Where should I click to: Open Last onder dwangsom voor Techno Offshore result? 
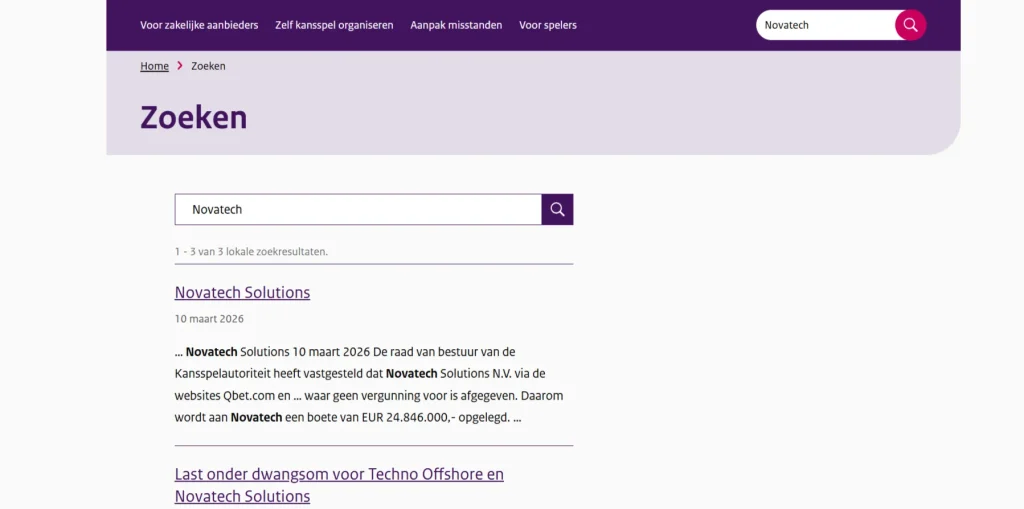pyautogui.click(x=339, y=485)
